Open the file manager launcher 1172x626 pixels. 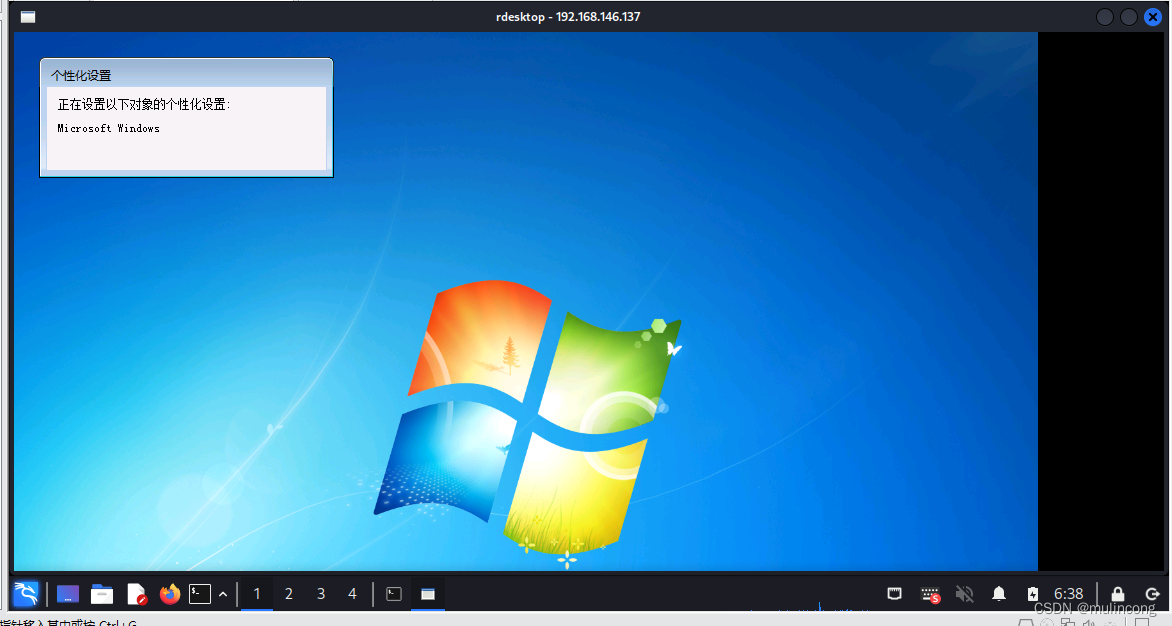click(102, 594)
